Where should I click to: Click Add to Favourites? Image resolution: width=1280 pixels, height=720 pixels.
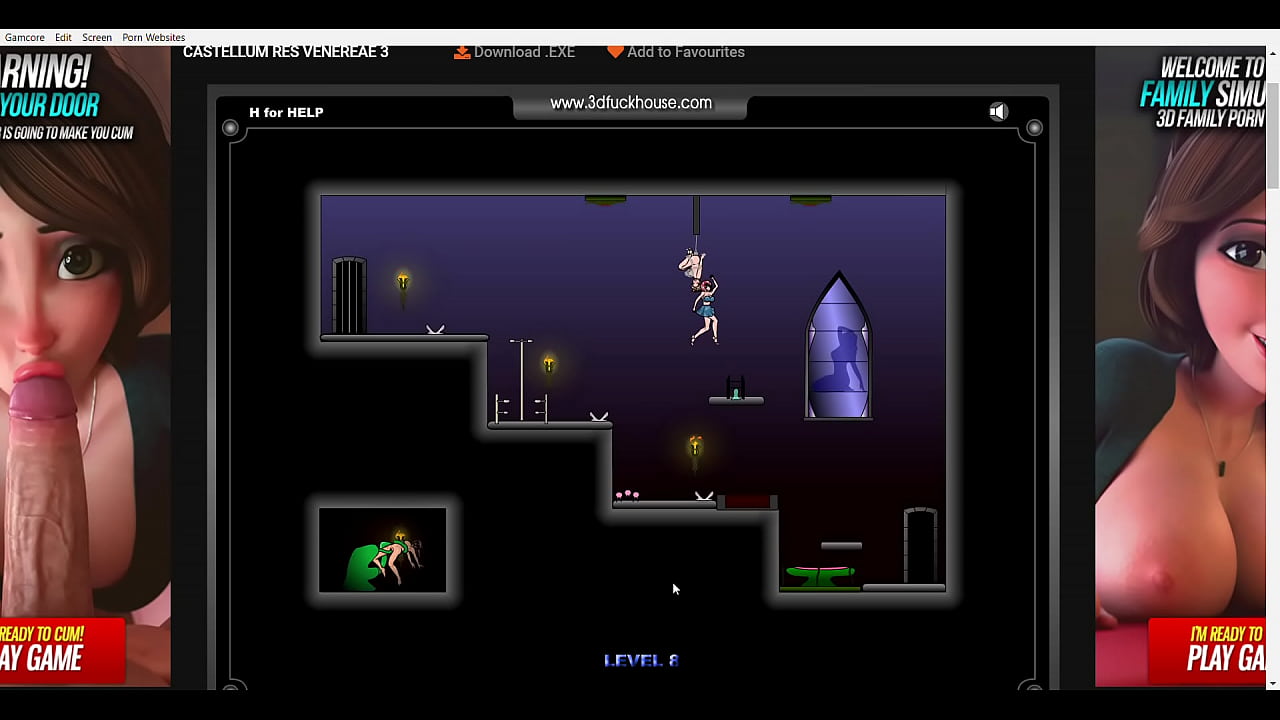coord(686,51)
